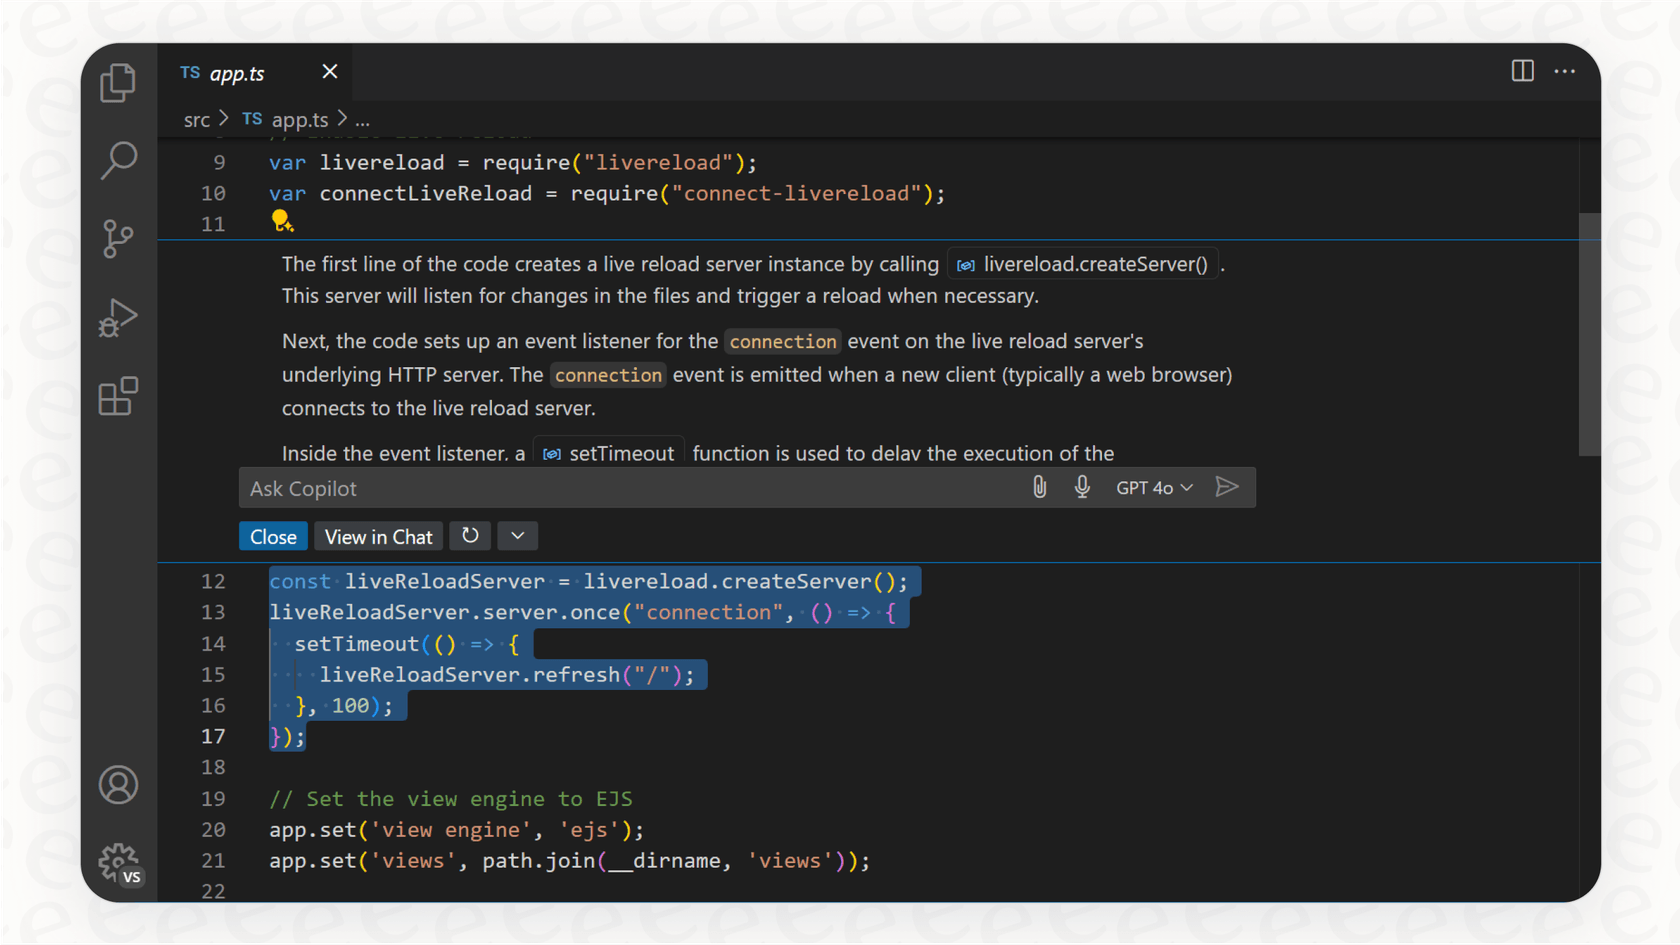
Task: Click the Close button in inline chat
Action: pos(273,537)
